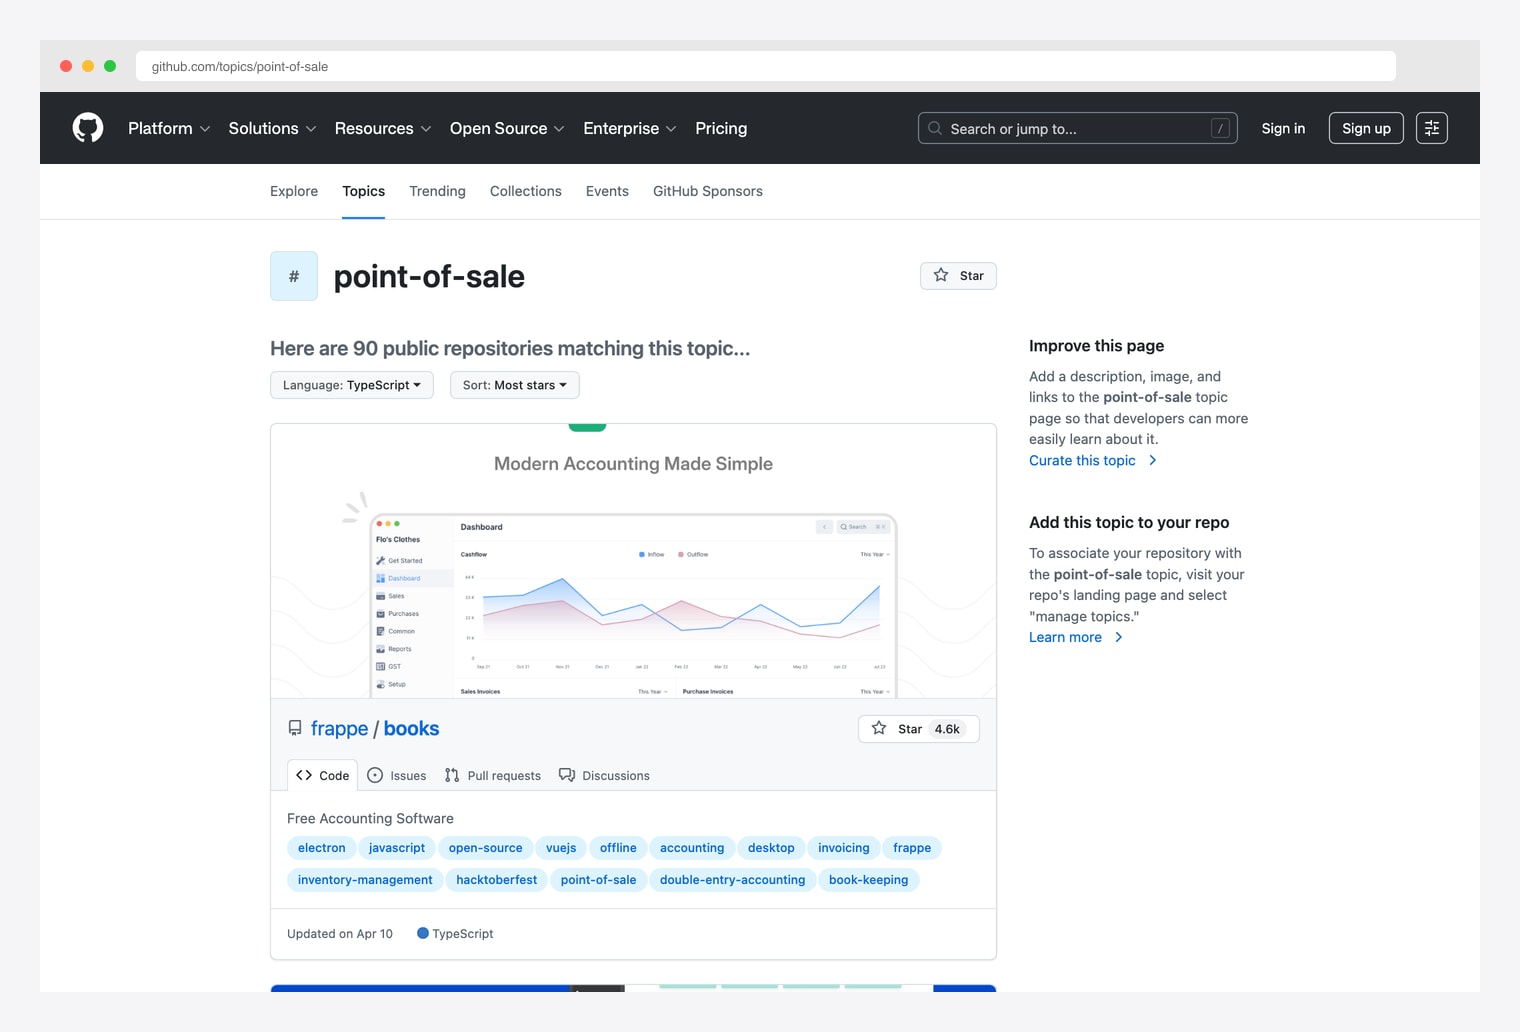Screen dimensions: 1520x1032
Task: Expand the Enterprise menu
Action: [630, 128]
